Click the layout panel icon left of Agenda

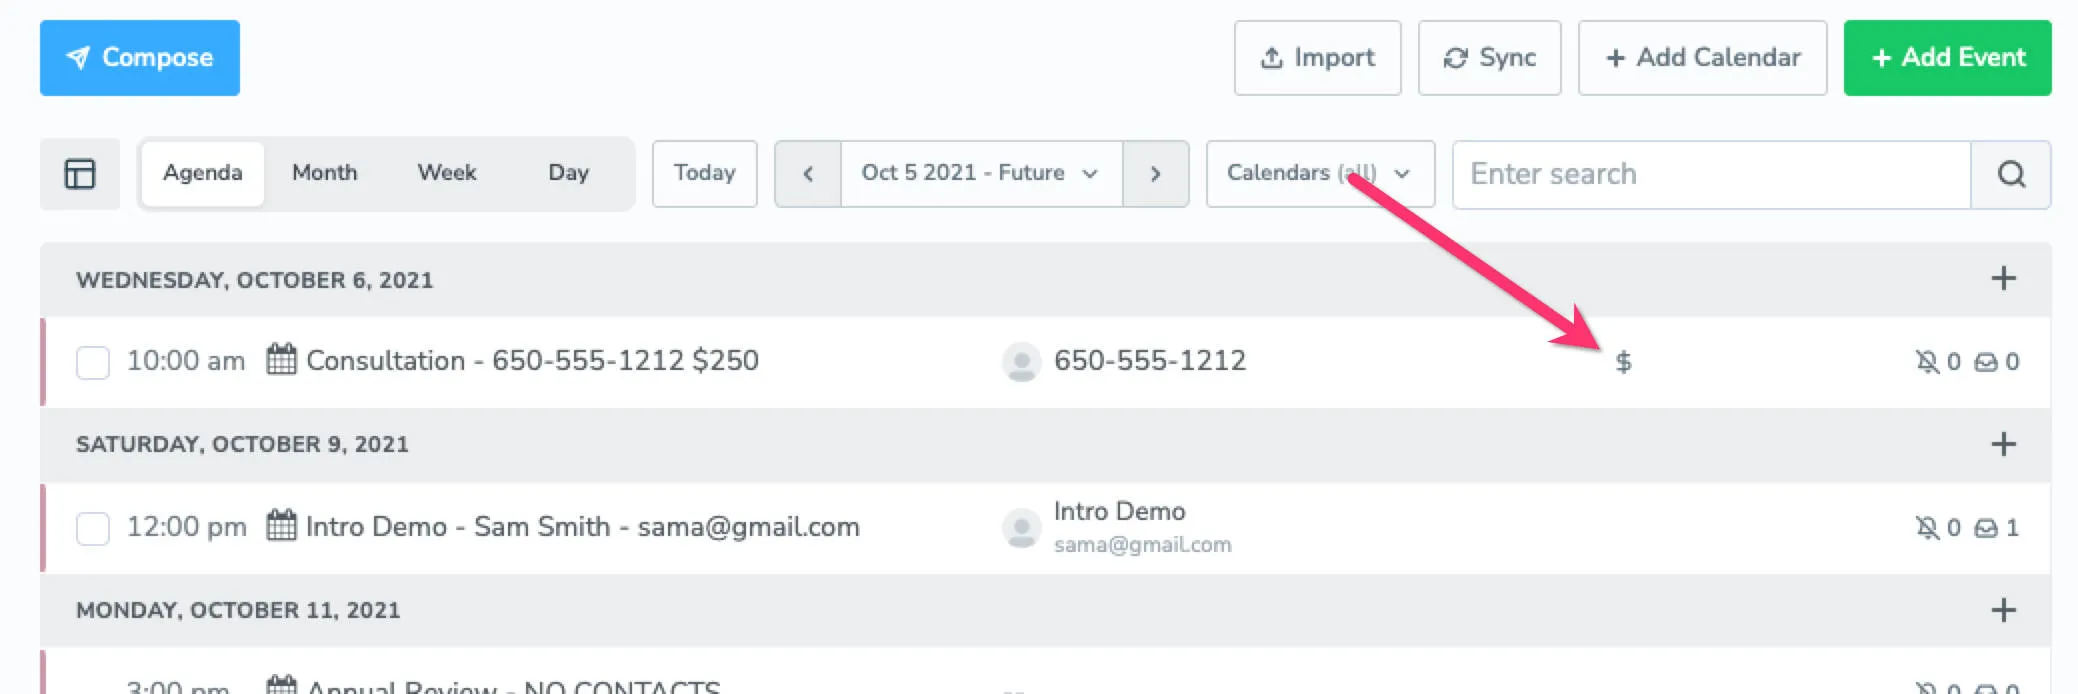[79, 173]
